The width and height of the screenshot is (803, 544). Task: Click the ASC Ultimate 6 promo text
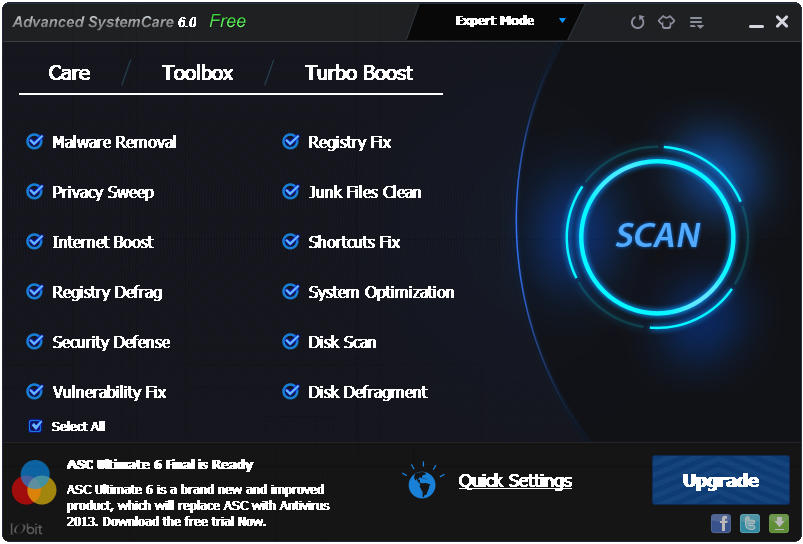[x=196, y=505]
